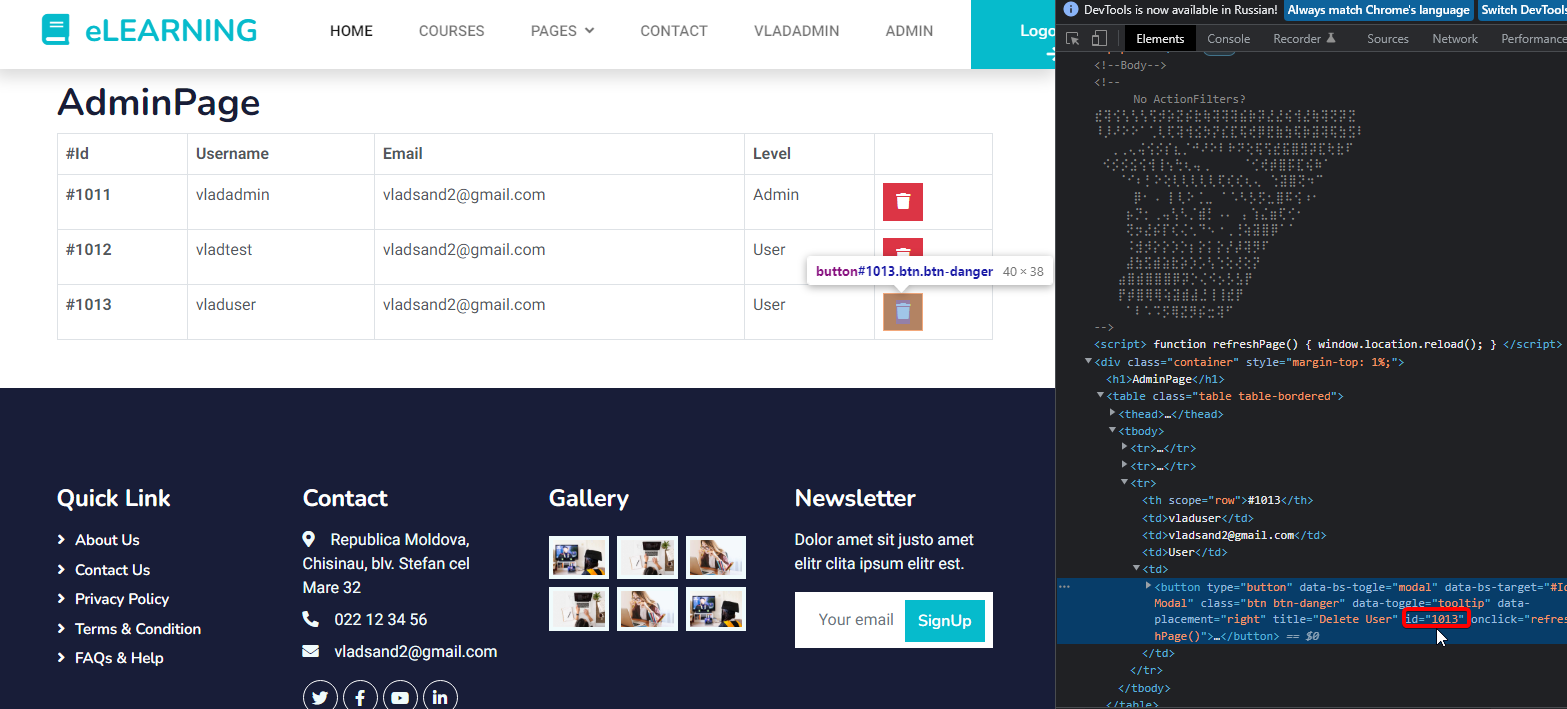This screenshot has height=709, width=1567.
Task: Select the th scope row #1013 line
Action: coord(1229,500)
